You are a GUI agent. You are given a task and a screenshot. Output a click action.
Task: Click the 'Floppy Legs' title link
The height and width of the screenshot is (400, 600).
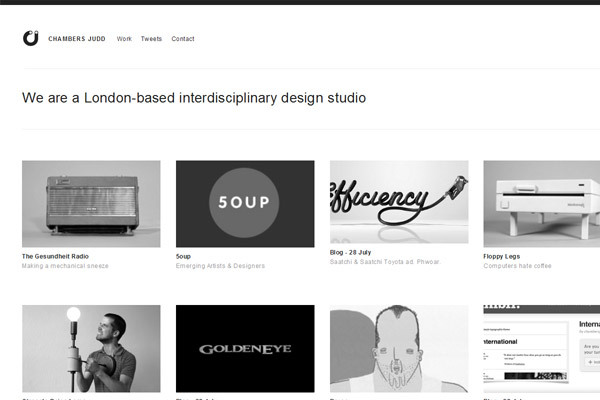tap(502, 256)
